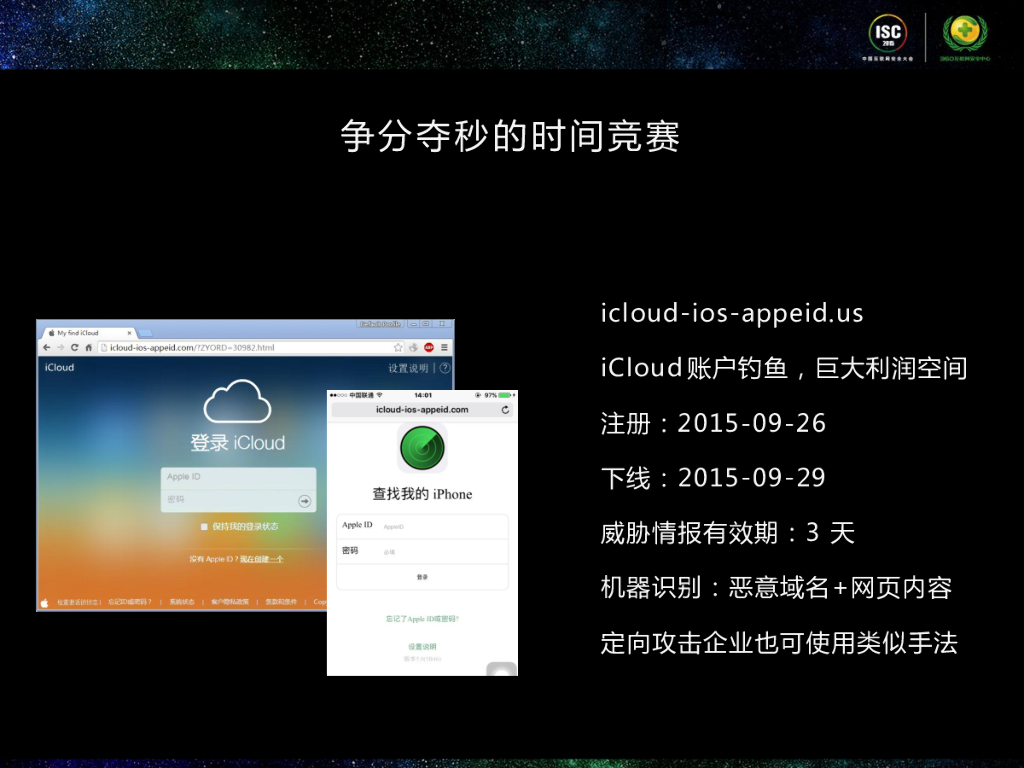Click the 条款和条件 footer link
Viewport: 1024px width, 768px height.
point(281,602)
